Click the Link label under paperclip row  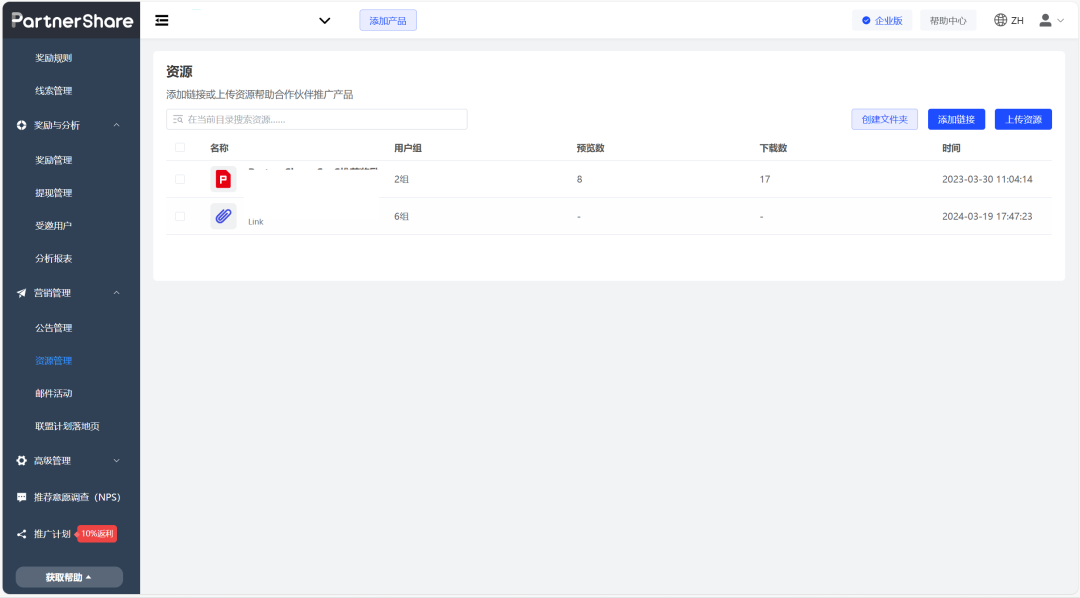pyautogui.click(x=256, y=222)
